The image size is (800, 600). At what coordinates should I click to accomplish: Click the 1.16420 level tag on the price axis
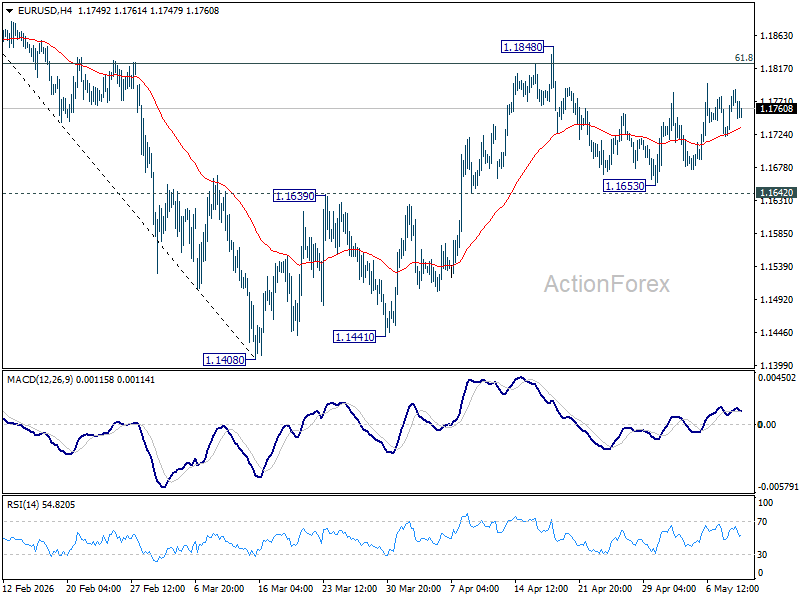pyautogui.click(x=777, y=192)
